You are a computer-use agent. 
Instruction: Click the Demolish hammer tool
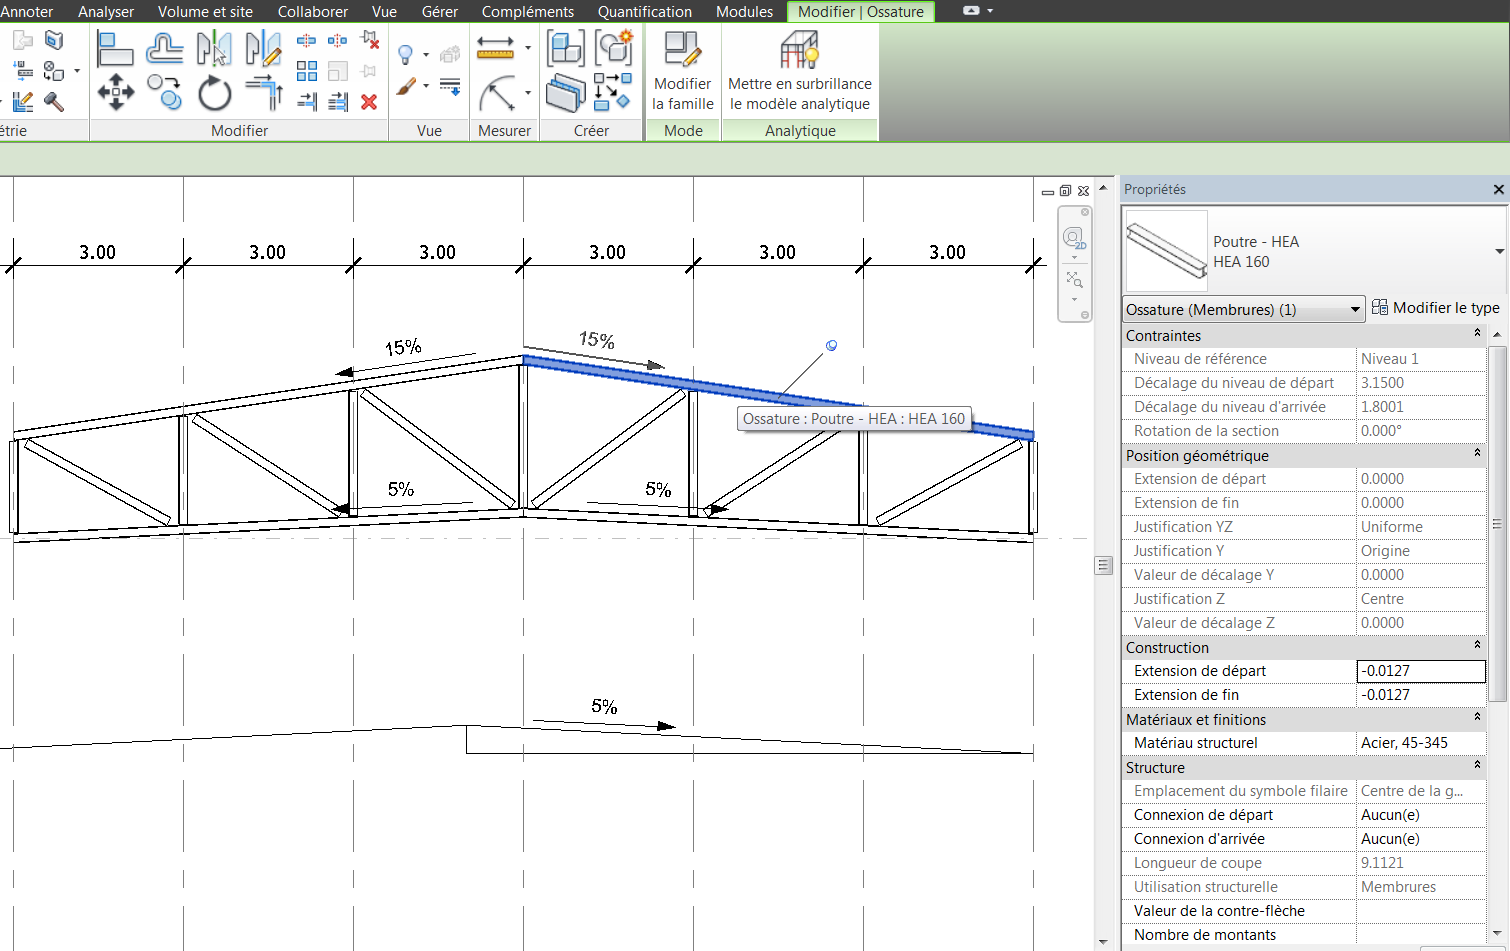coord(54,101)
